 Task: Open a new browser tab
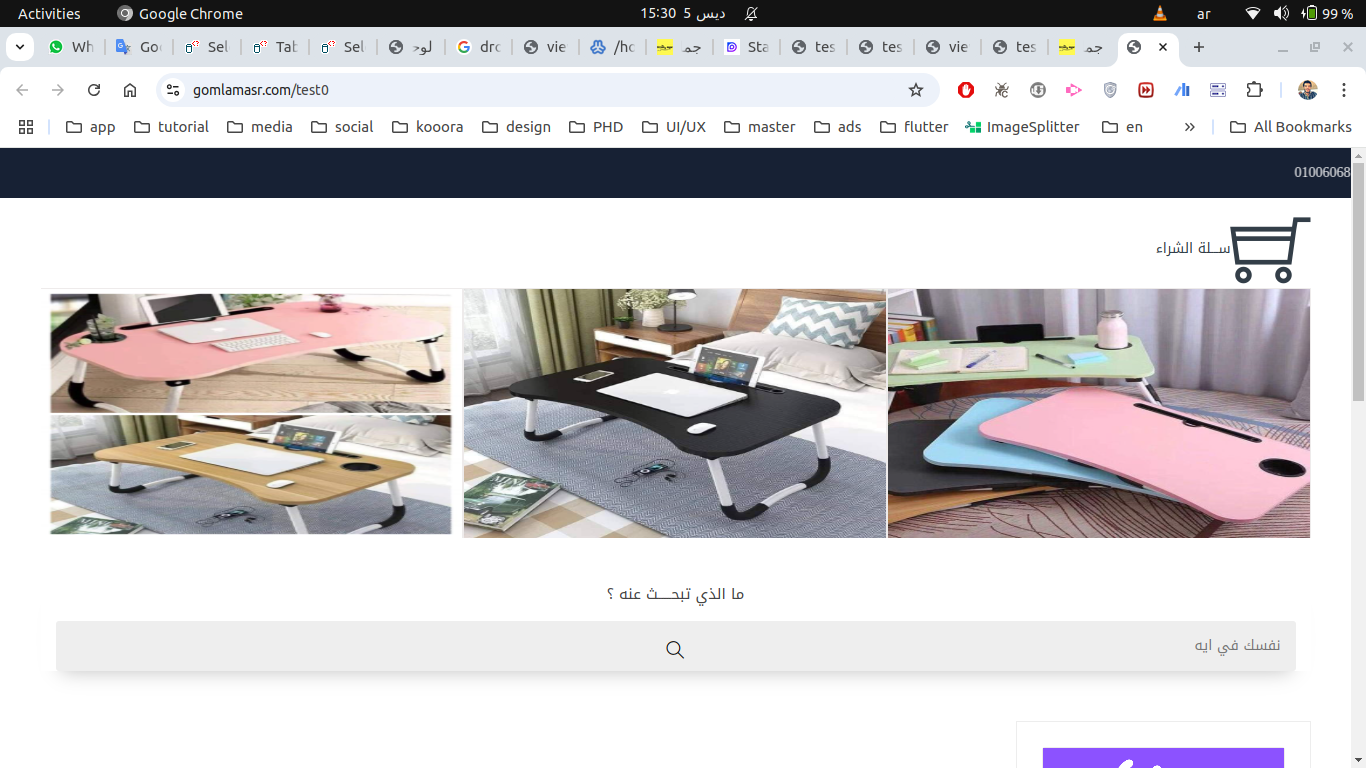click(x=1199, y=47)
